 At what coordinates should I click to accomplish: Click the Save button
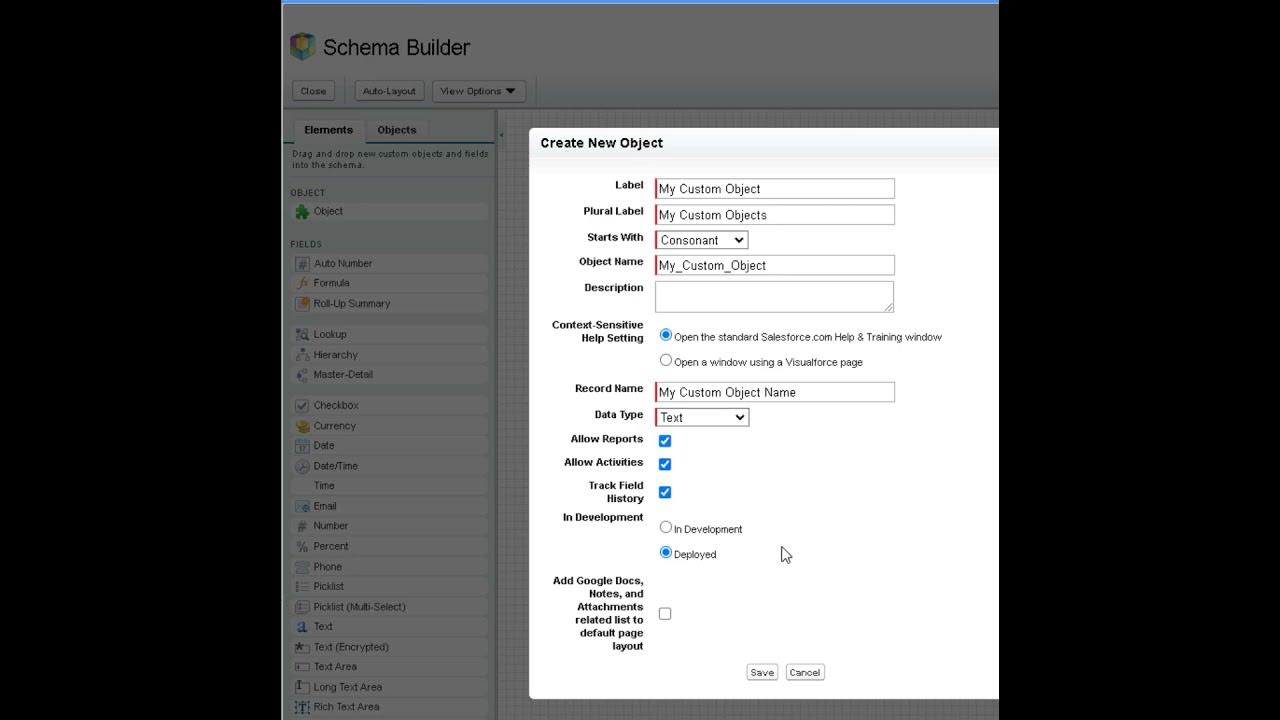click(x=762, y=672)
